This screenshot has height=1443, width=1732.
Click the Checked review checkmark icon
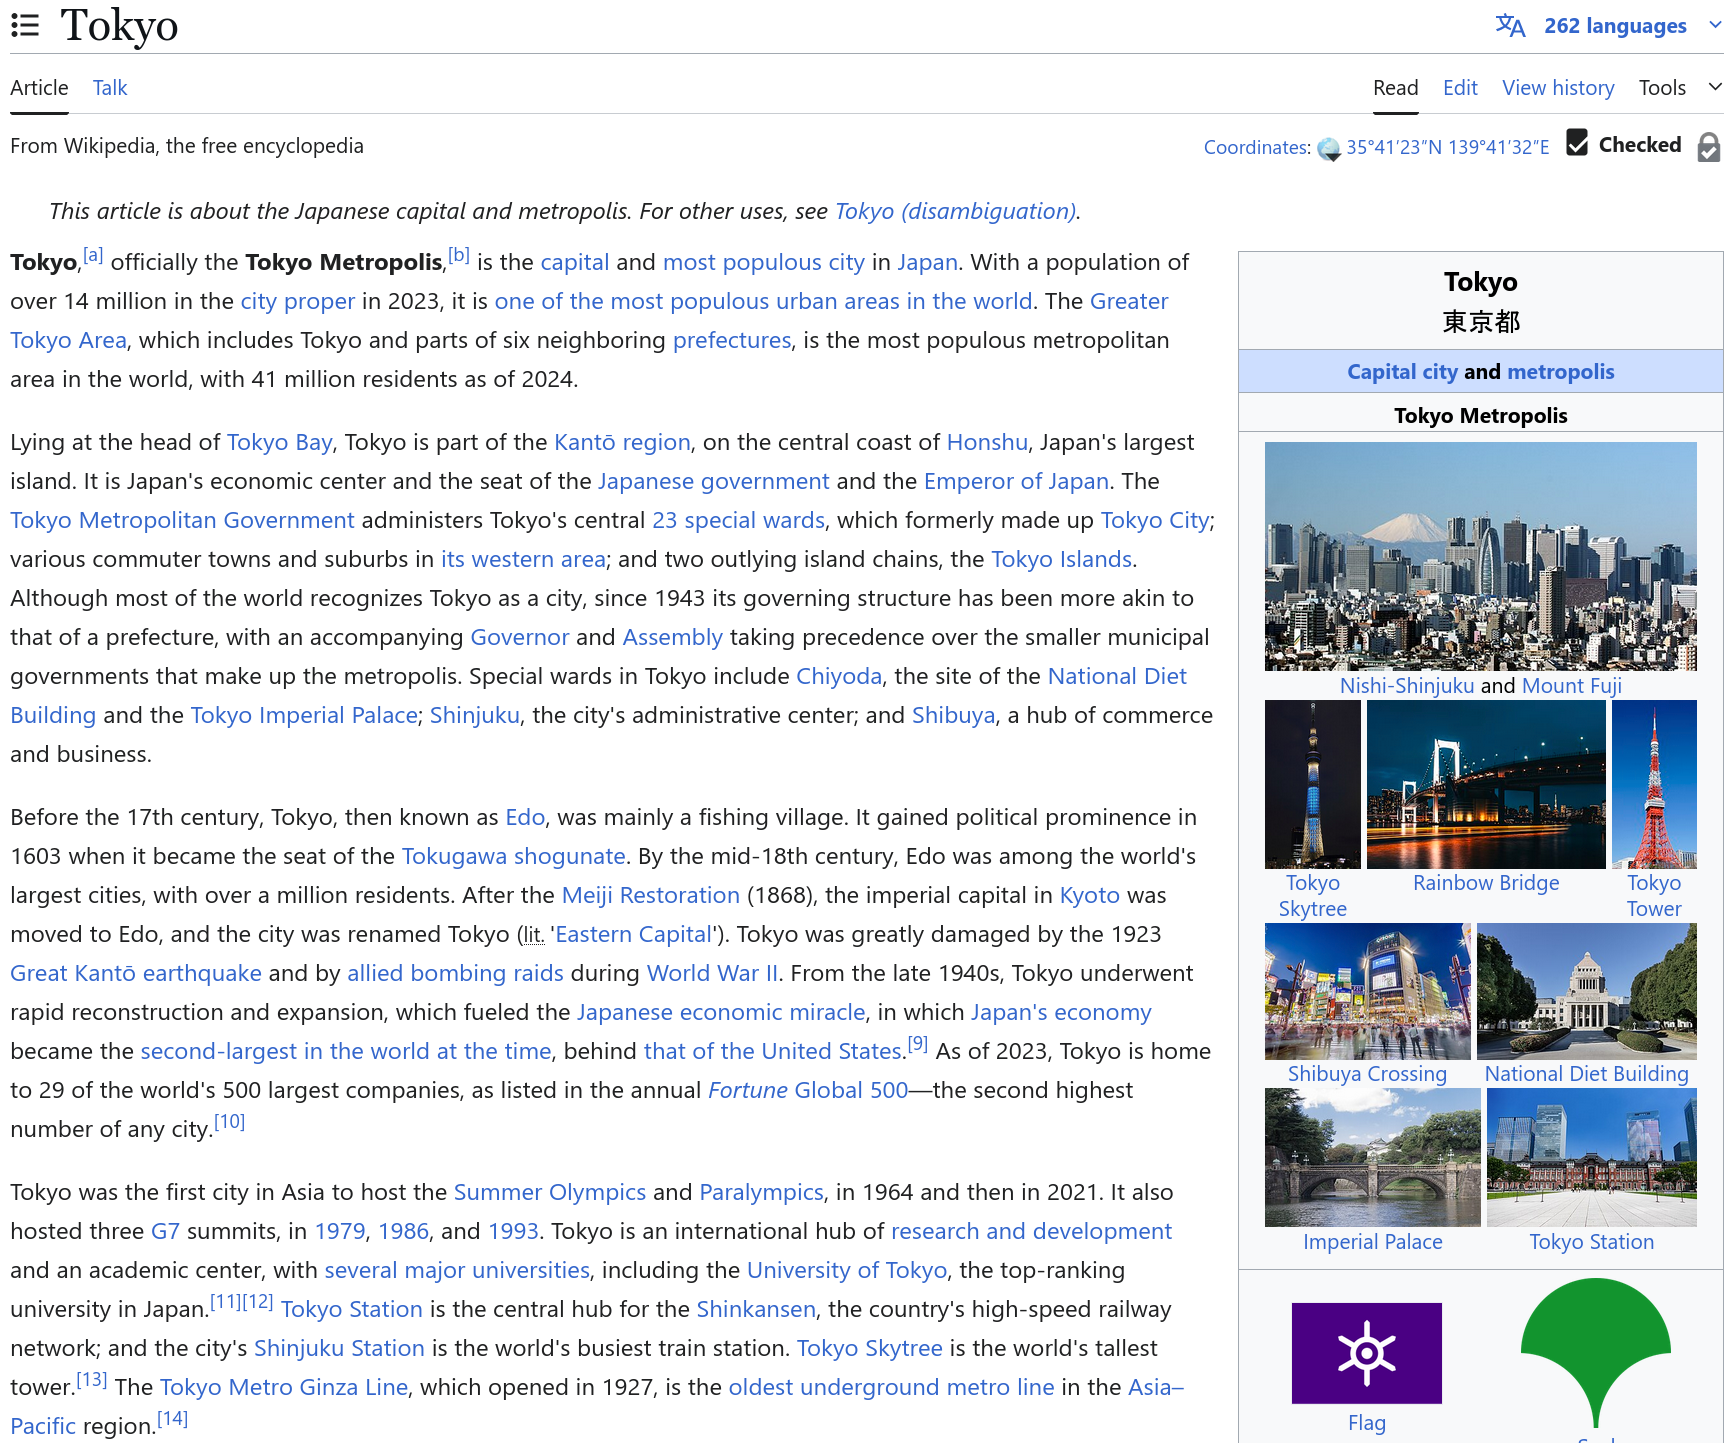(1577, 143)
